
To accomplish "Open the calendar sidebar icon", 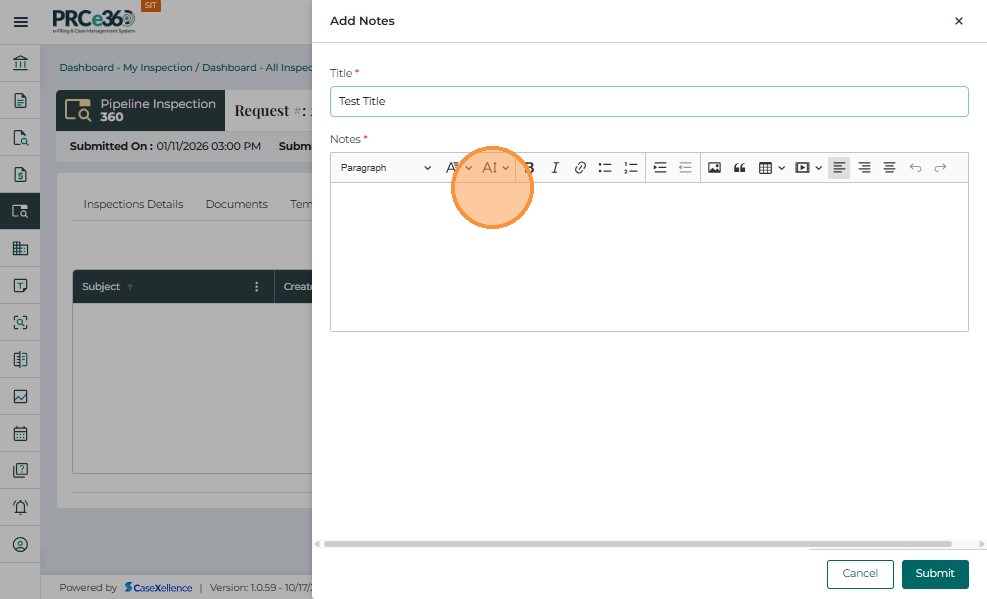I will pos(20,434).
